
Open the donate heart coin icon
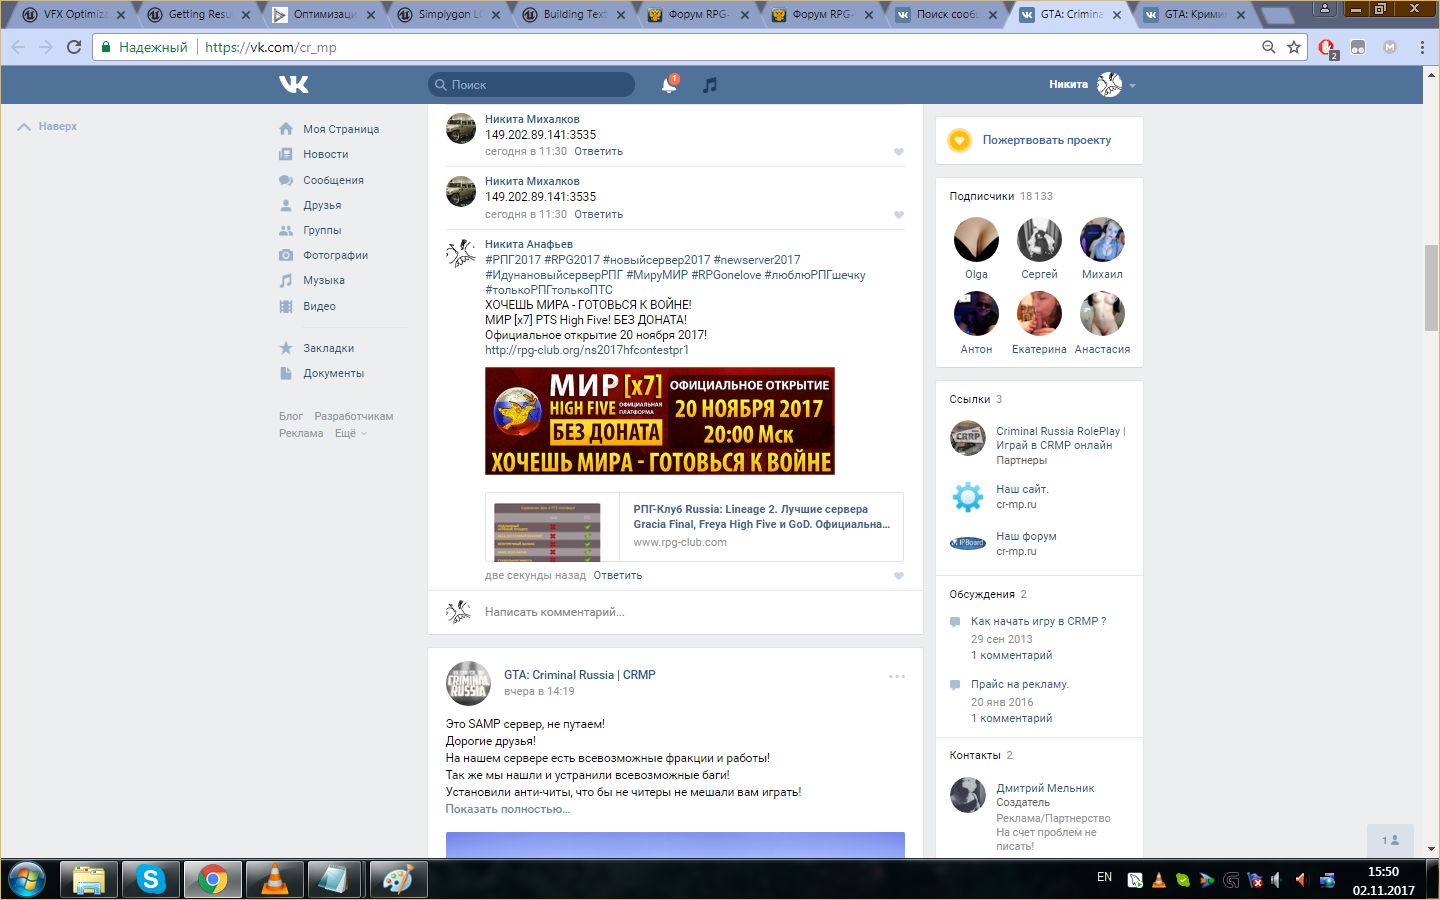coord(959,140)
